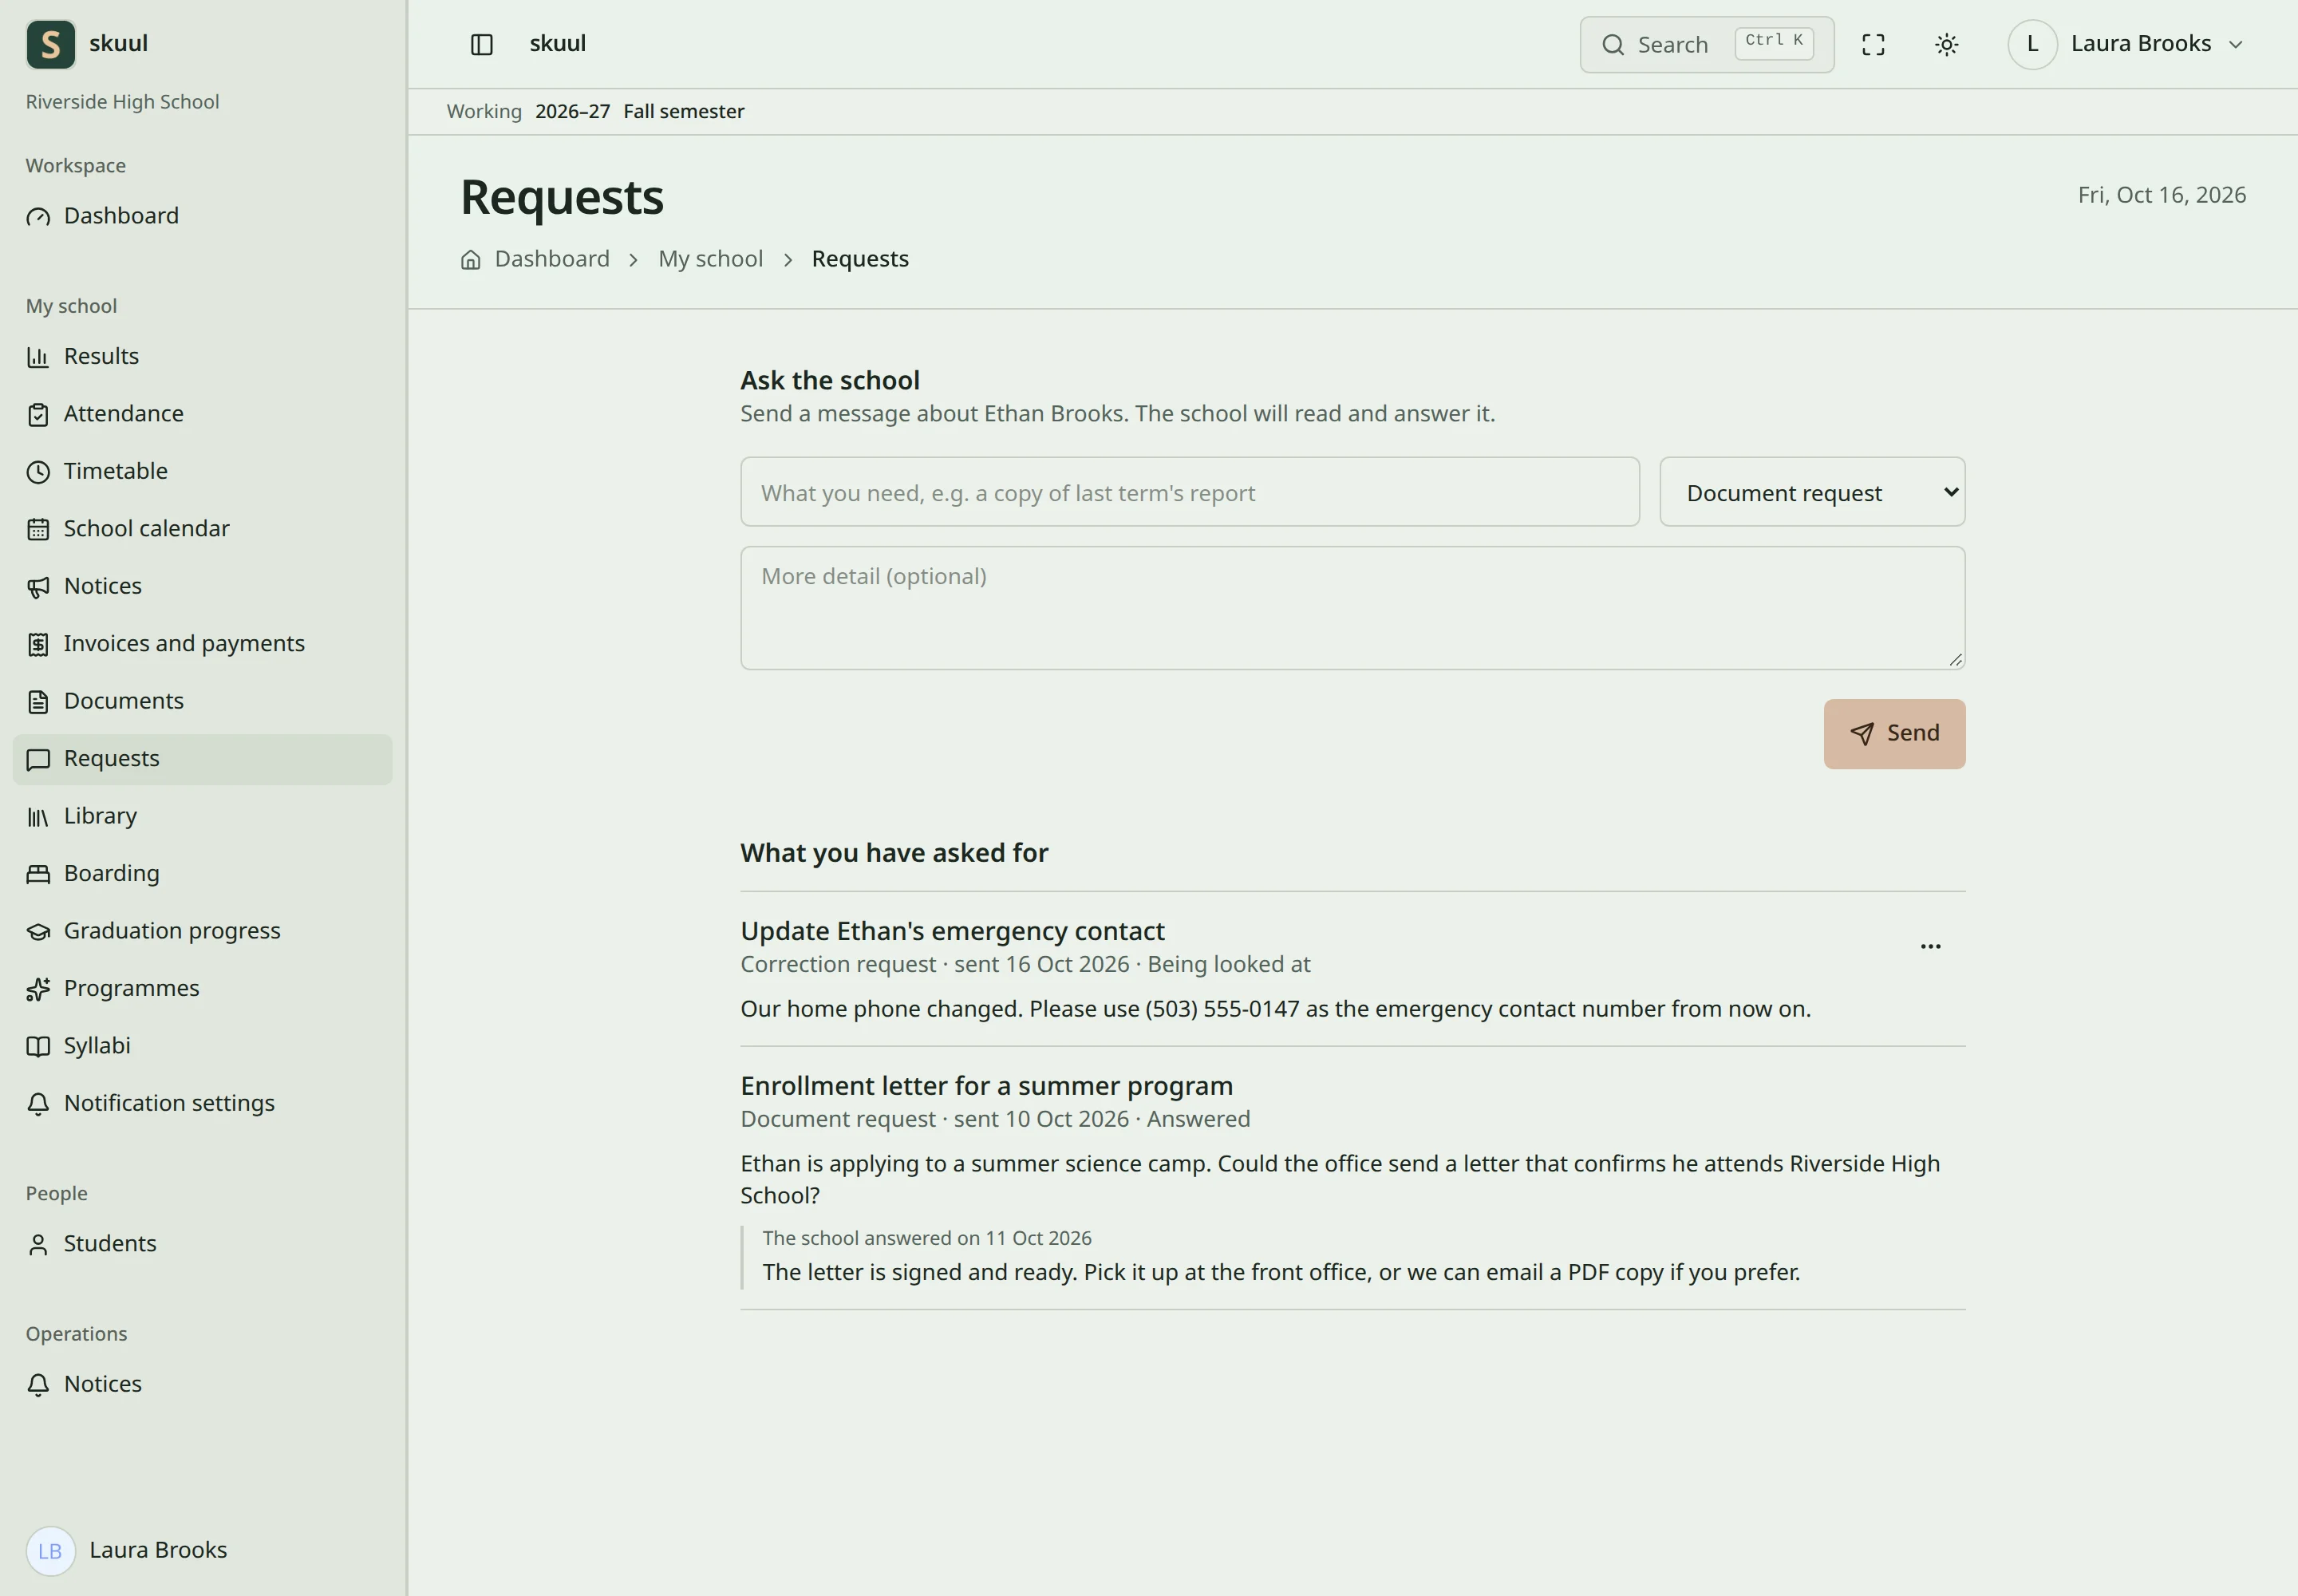
Task: Toggle the sidebar panel icon
Action: pos(481,44)
